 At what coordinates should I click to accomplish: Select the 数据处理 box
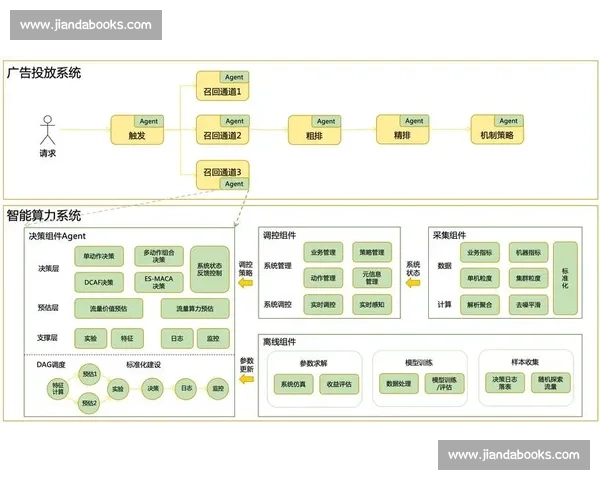(399, 384)
